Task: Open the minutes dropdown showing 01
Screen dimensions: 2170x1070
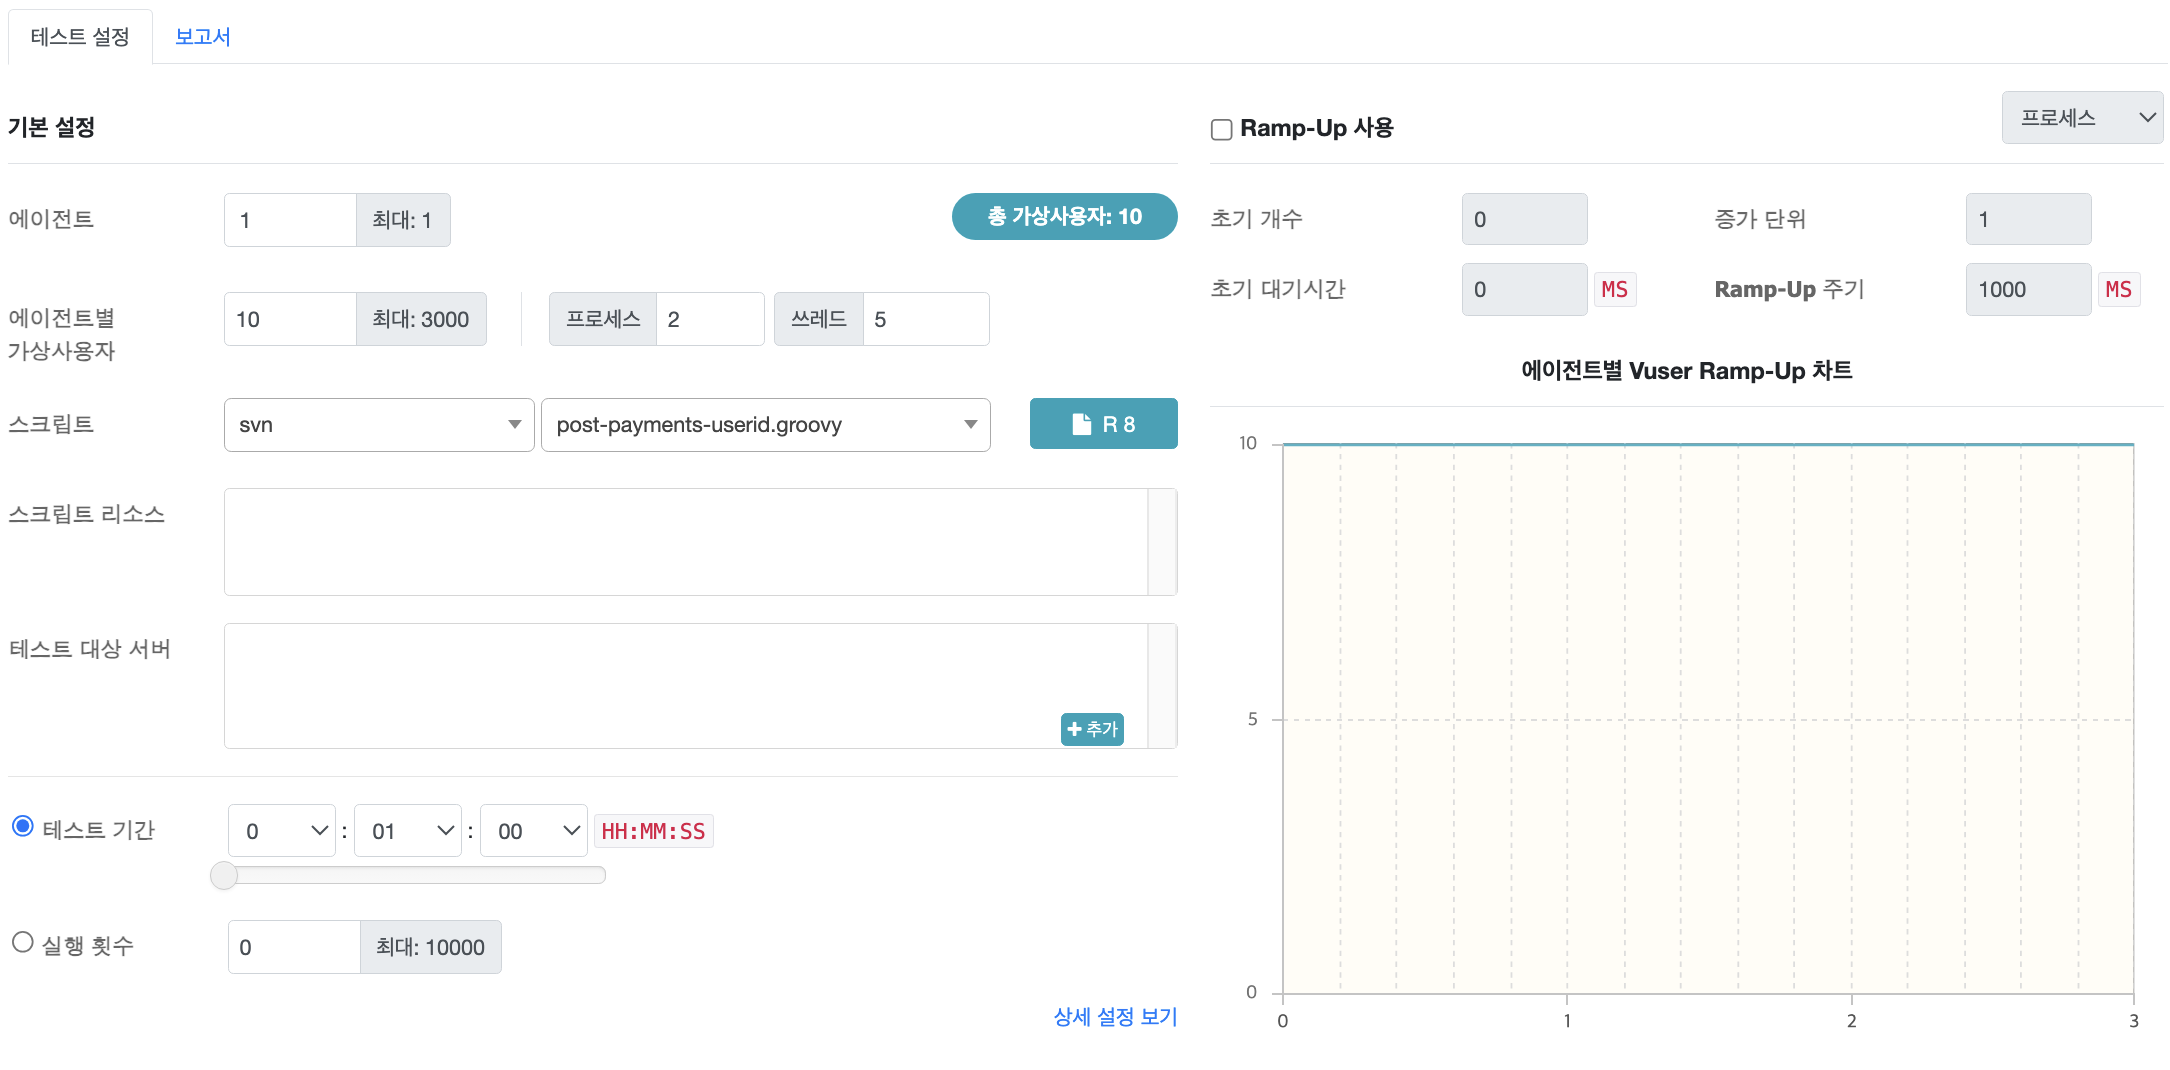Action: (407, 830)
